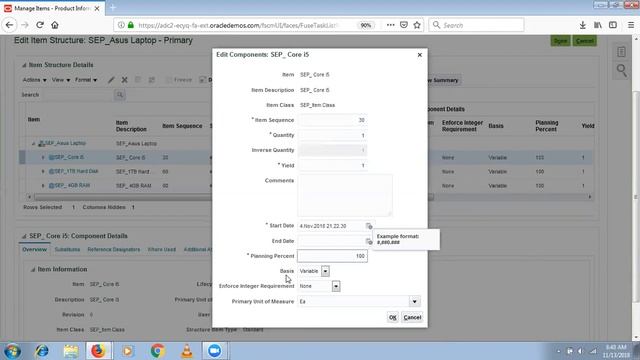Click the browser URL address bar
The image size is (640, 360).
pos(237,25)
